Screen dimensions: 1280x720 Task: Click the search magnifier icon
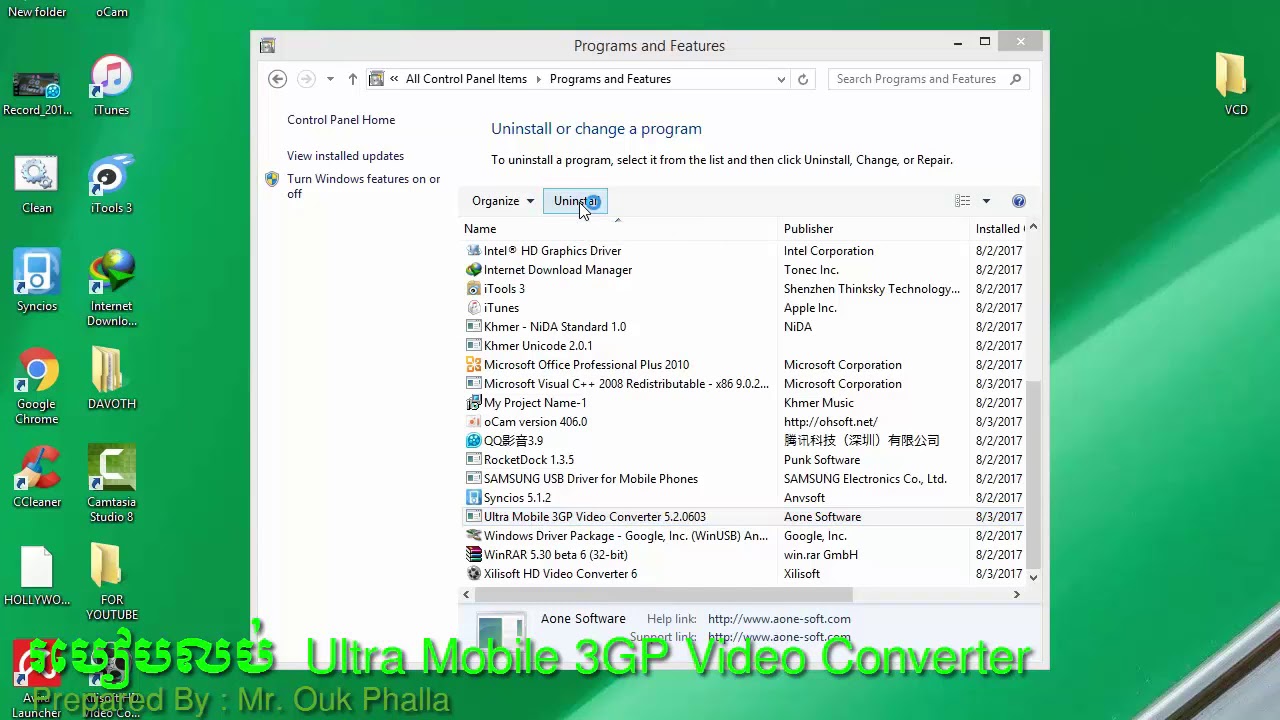click(1015, 79)
